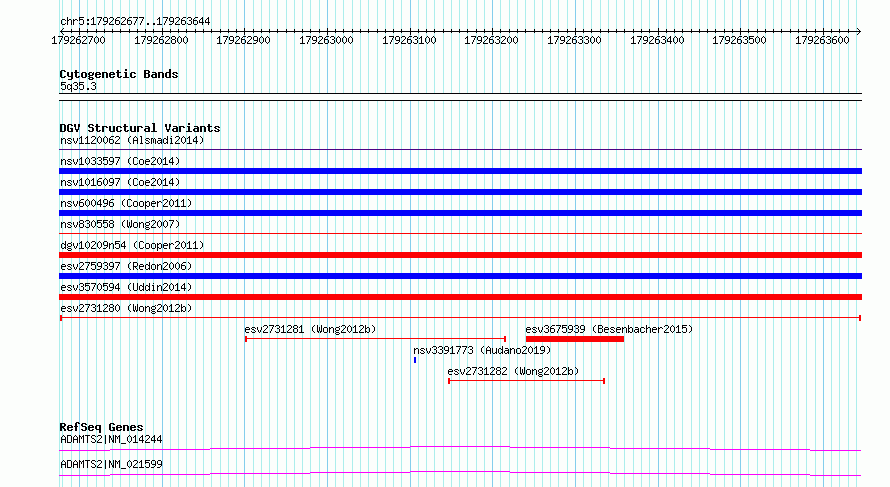
Task: Click ruler position 179263000
Action: point(326,40)
